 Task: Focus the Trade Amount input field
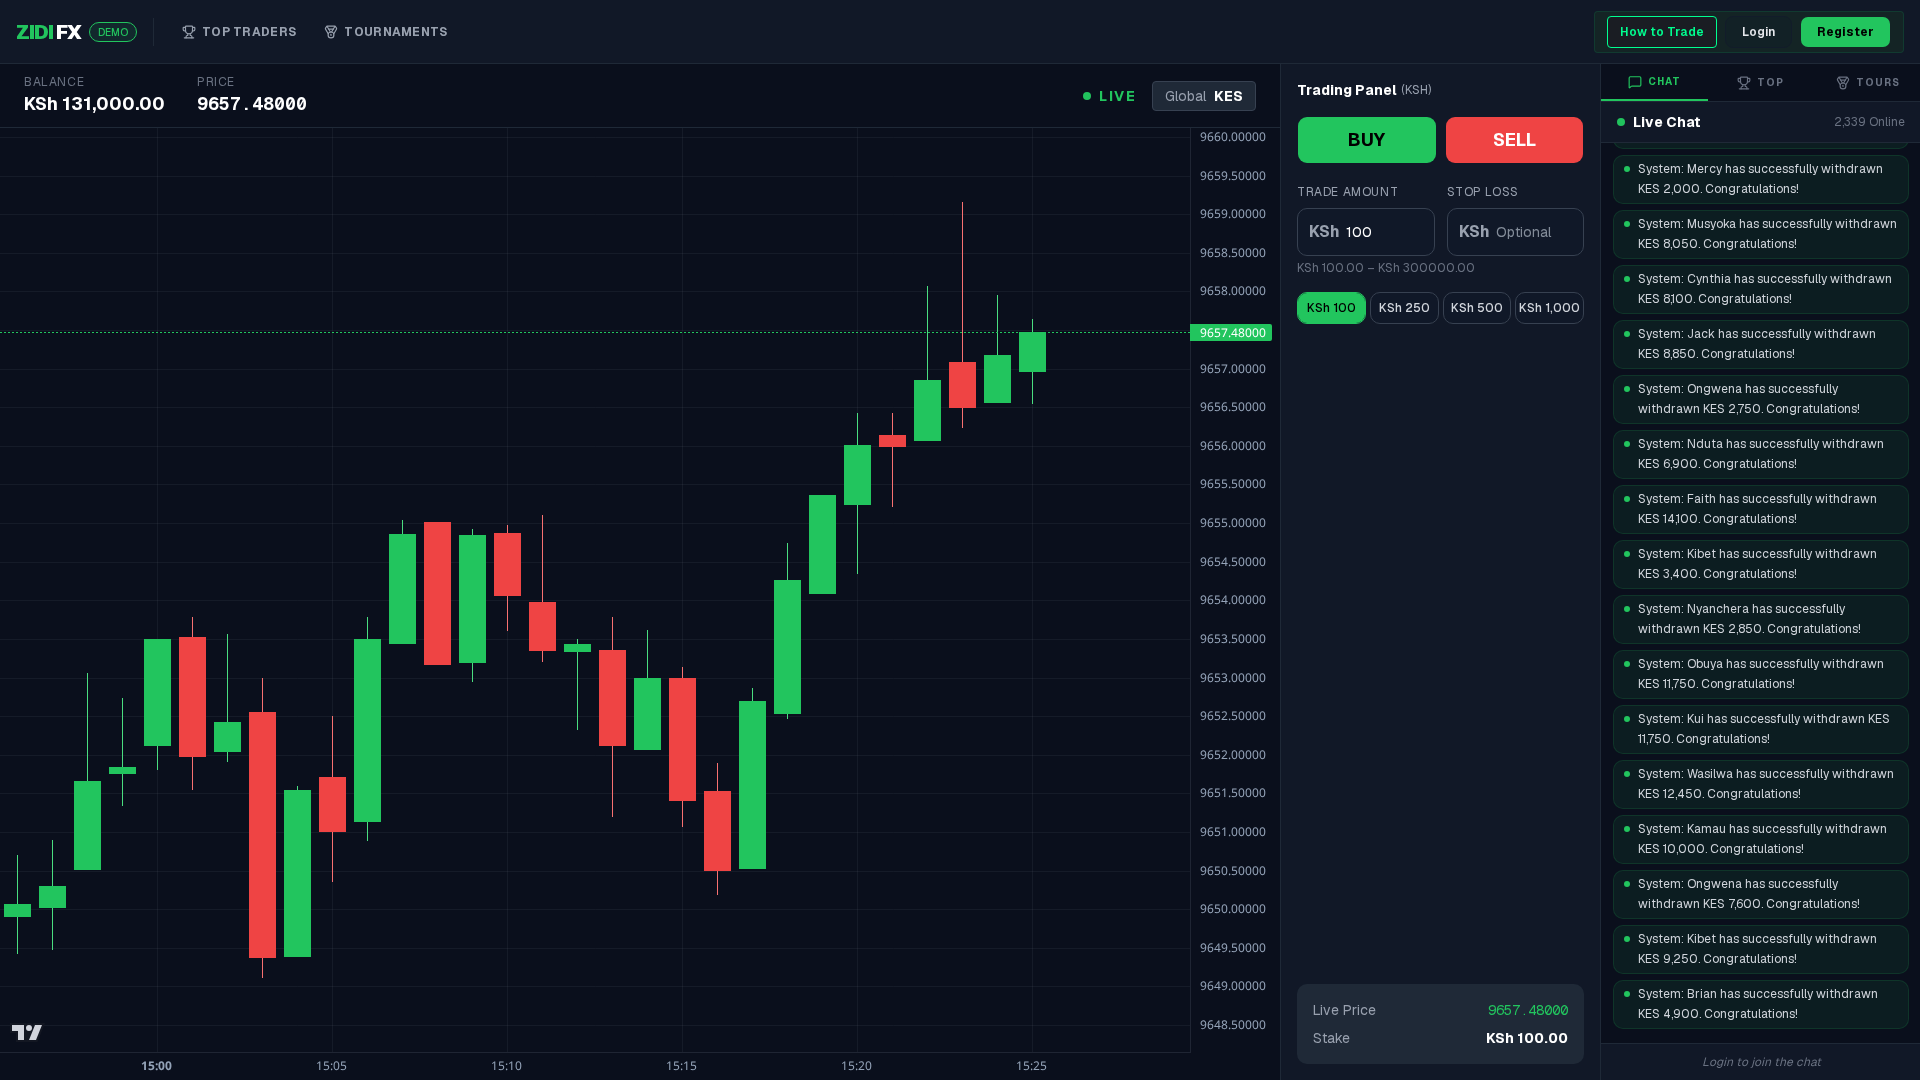[1365, 232]
